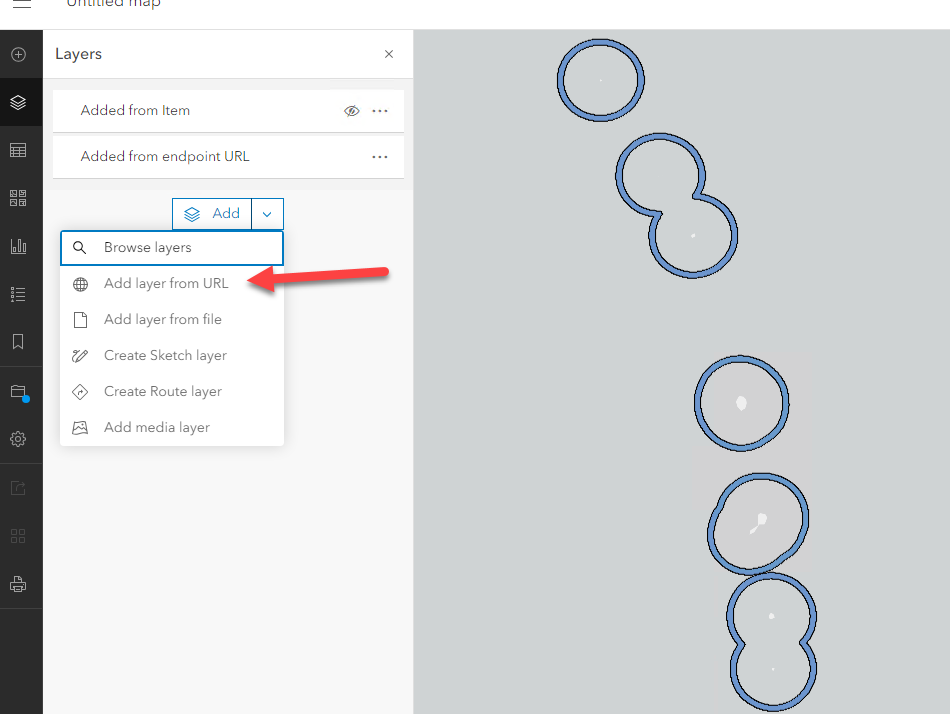This screenshot has width=950, height=714.
Task: Toggle visibility of the Added from Item layer
Action: point(352,110)
